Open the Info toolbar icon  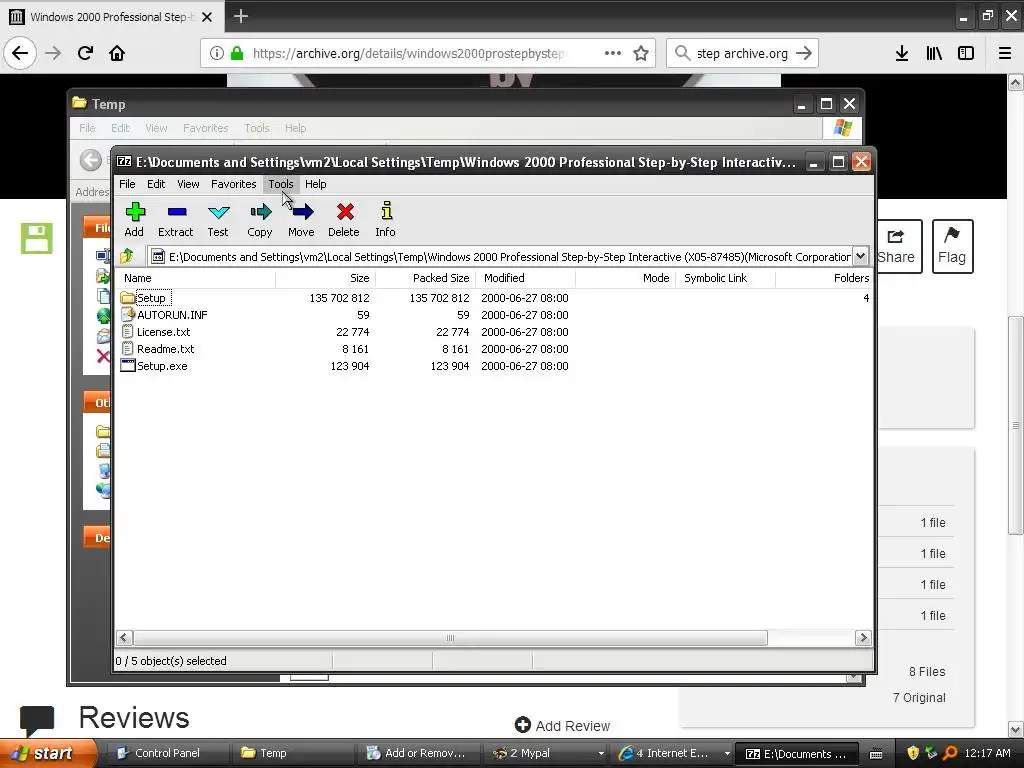[x=387, y=210]
